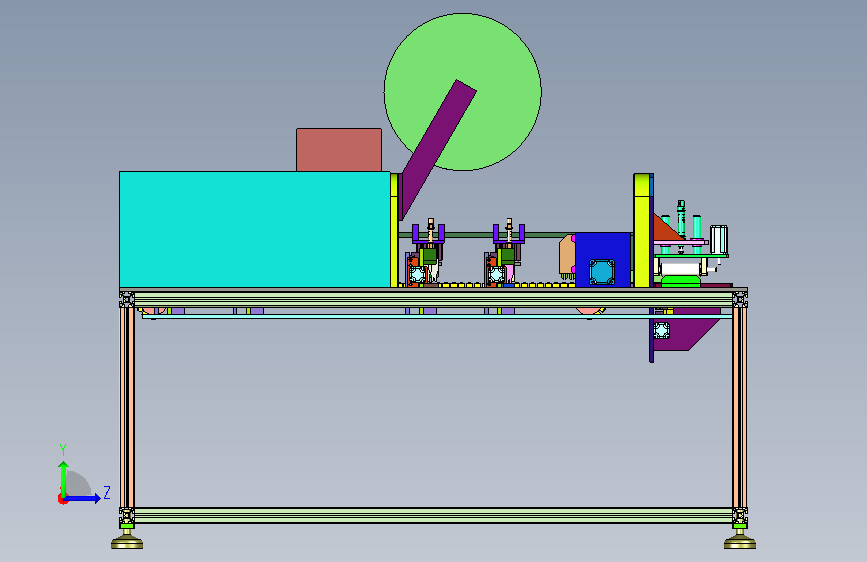867x562 pixels.
Task: Select the bright green base block at right
Action: point(681,281)
